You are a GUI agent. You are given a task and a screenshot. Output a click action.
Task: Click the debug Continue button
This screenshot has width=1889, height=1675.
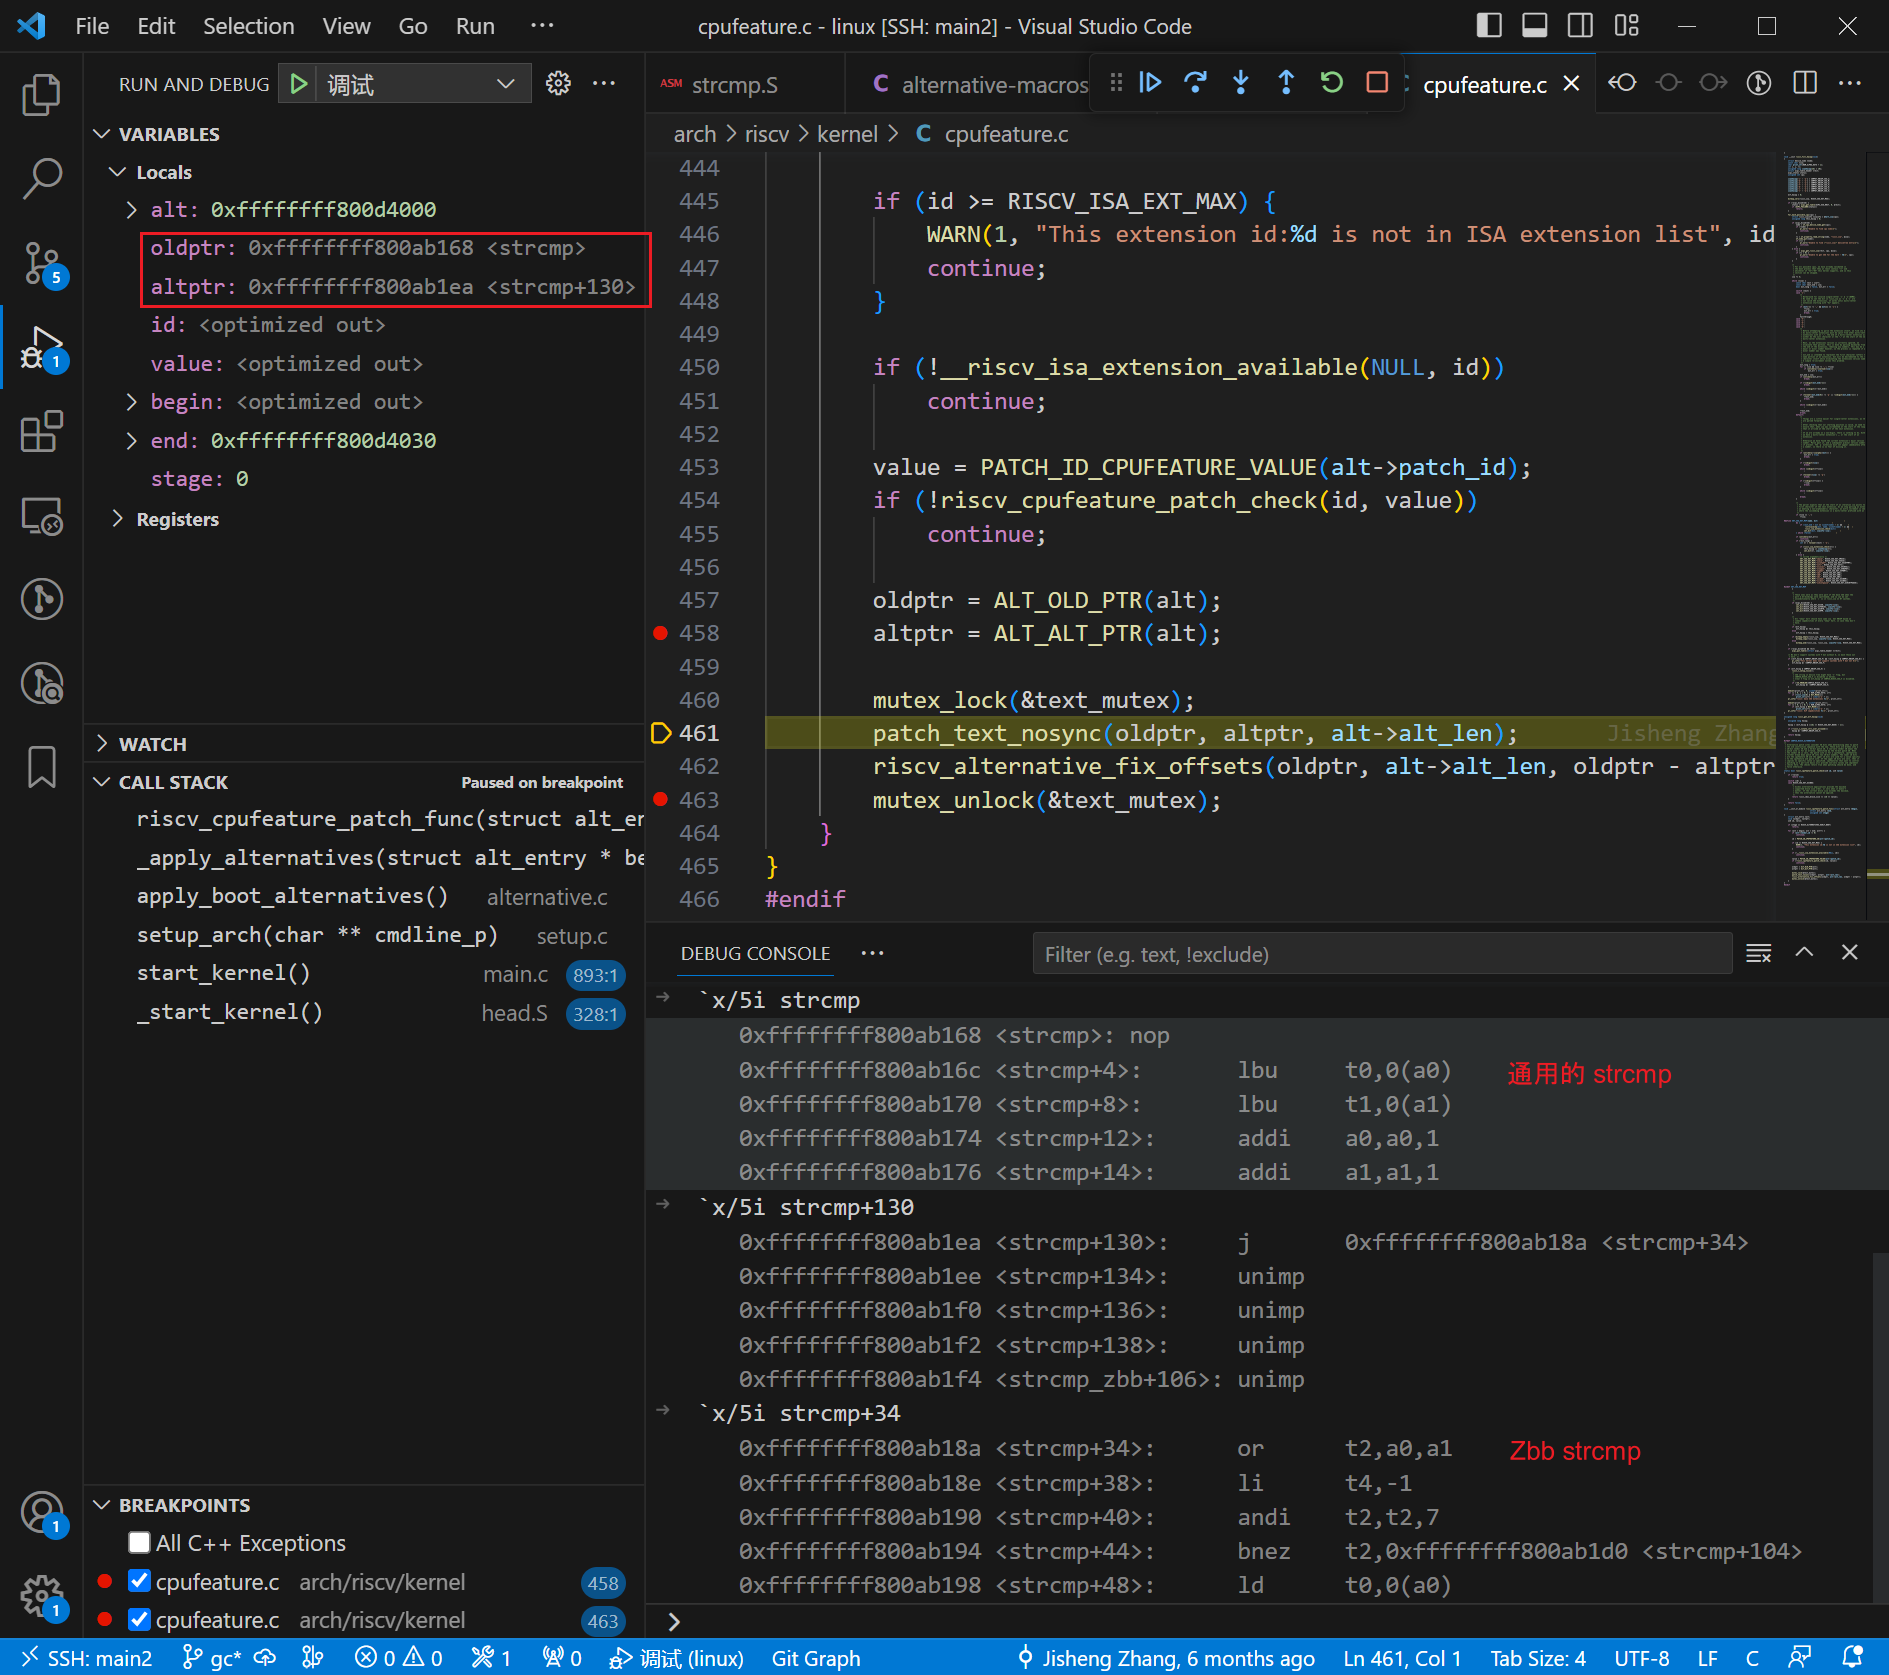point(1150,83)
